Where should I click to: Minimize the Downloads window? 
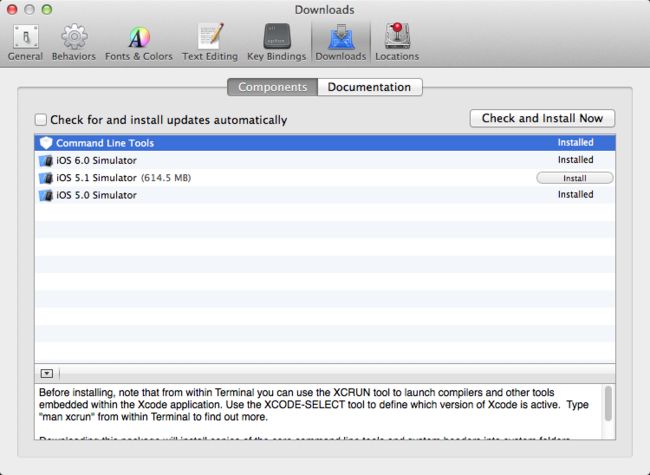(29, 9)
